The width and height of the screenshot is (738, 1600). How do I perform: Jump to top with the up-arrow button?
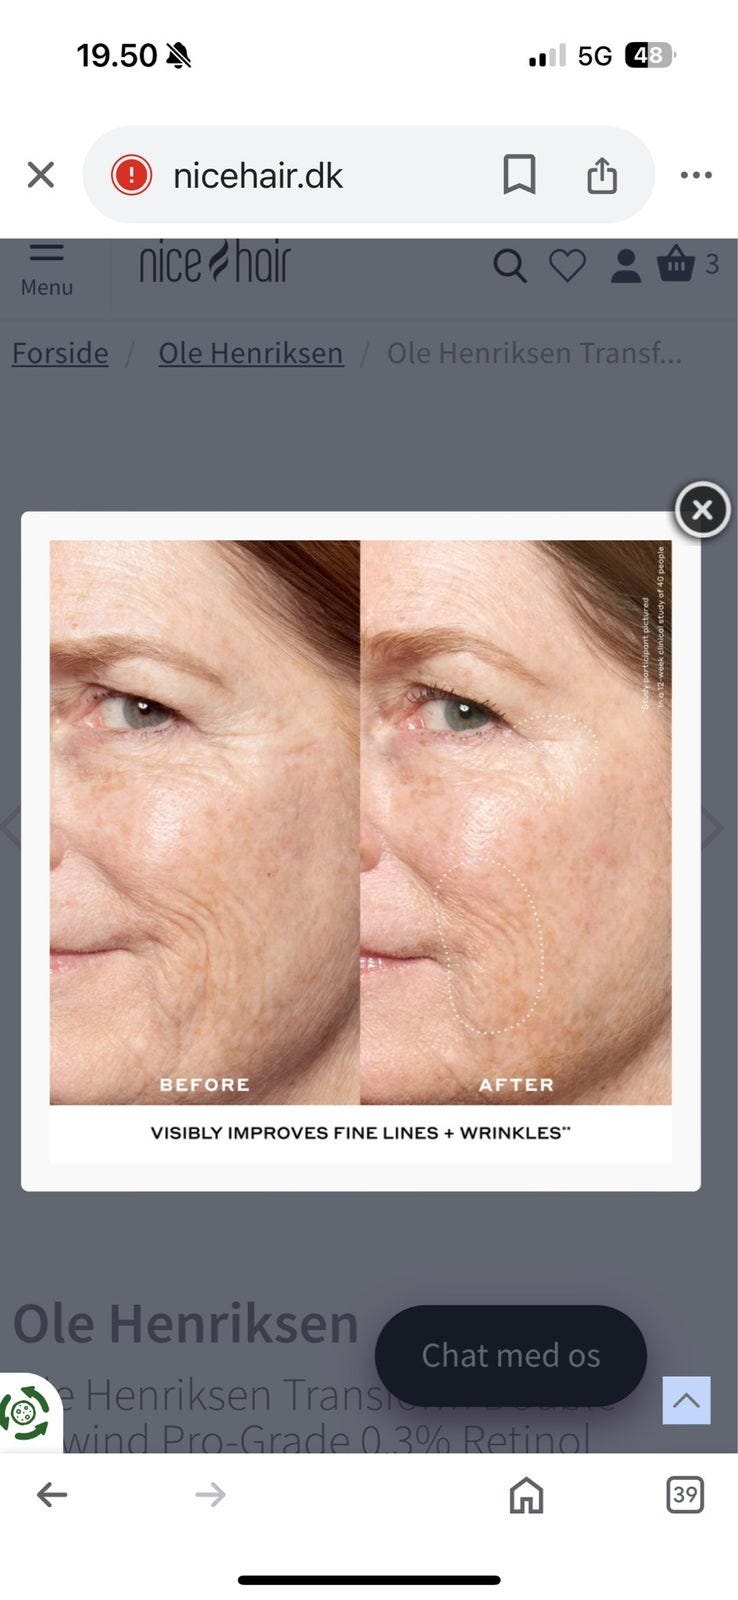tap(686, 1400)
